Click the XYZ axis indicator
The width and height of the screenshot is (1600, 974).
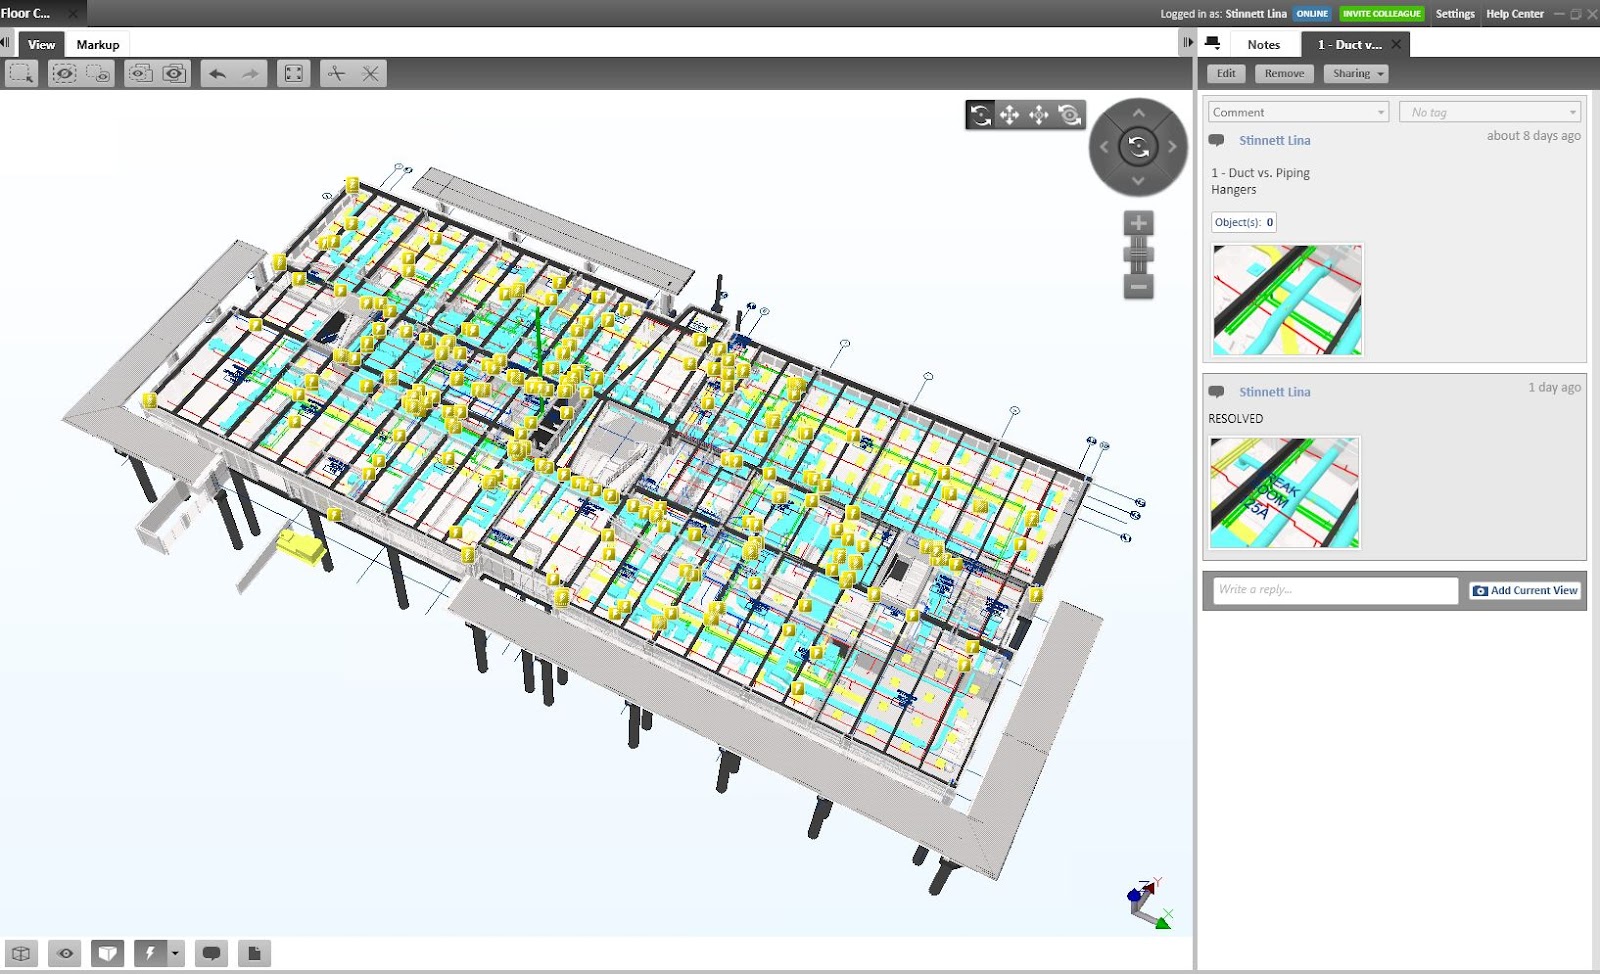coord(1150,903)
